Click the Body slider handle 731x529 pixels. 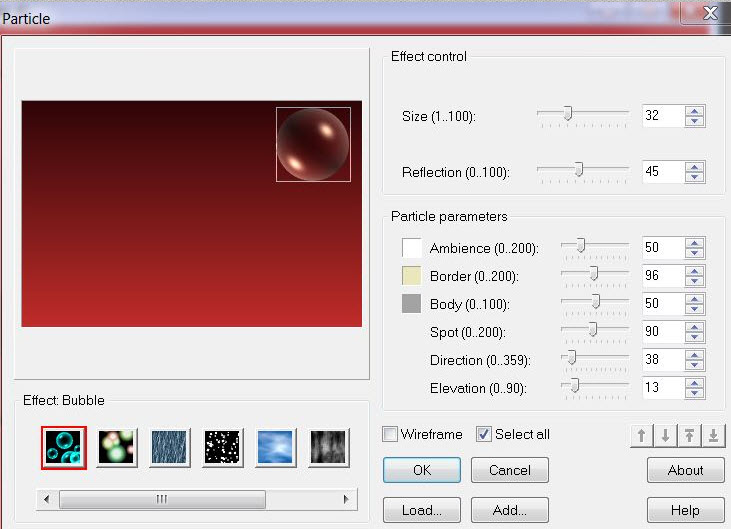596,301
